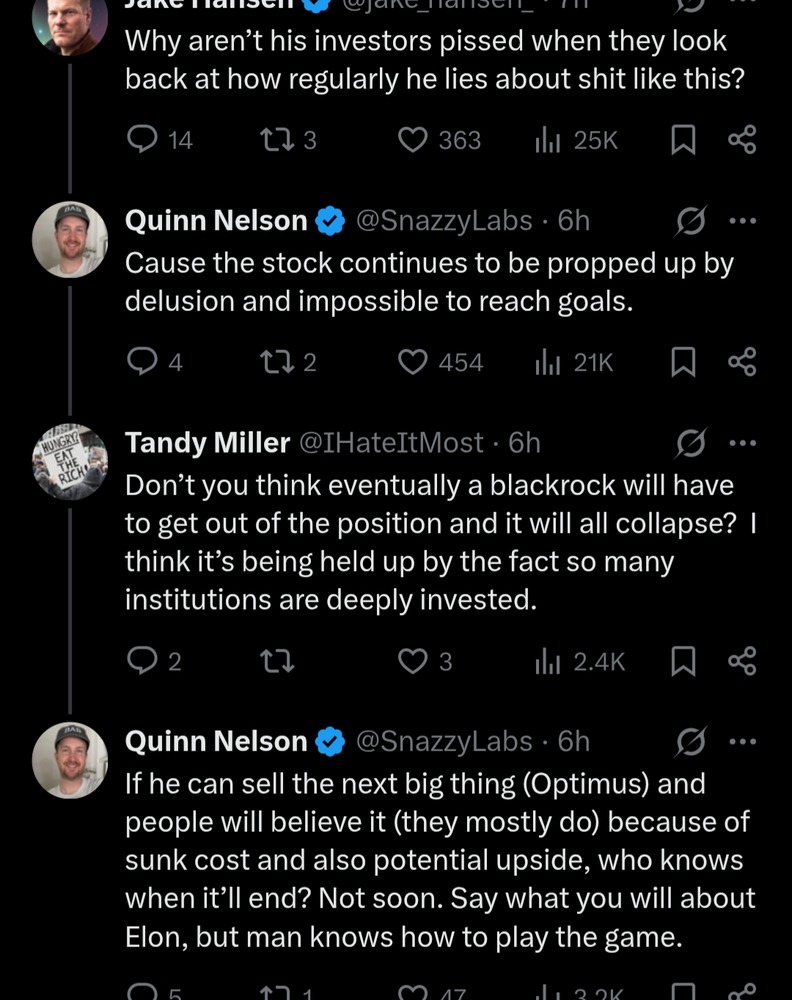Viewport: 792px width, 1000px height.
Task: Open Tandy Miller's profile name
Action: pyautogui.click(x=206, y=442)
